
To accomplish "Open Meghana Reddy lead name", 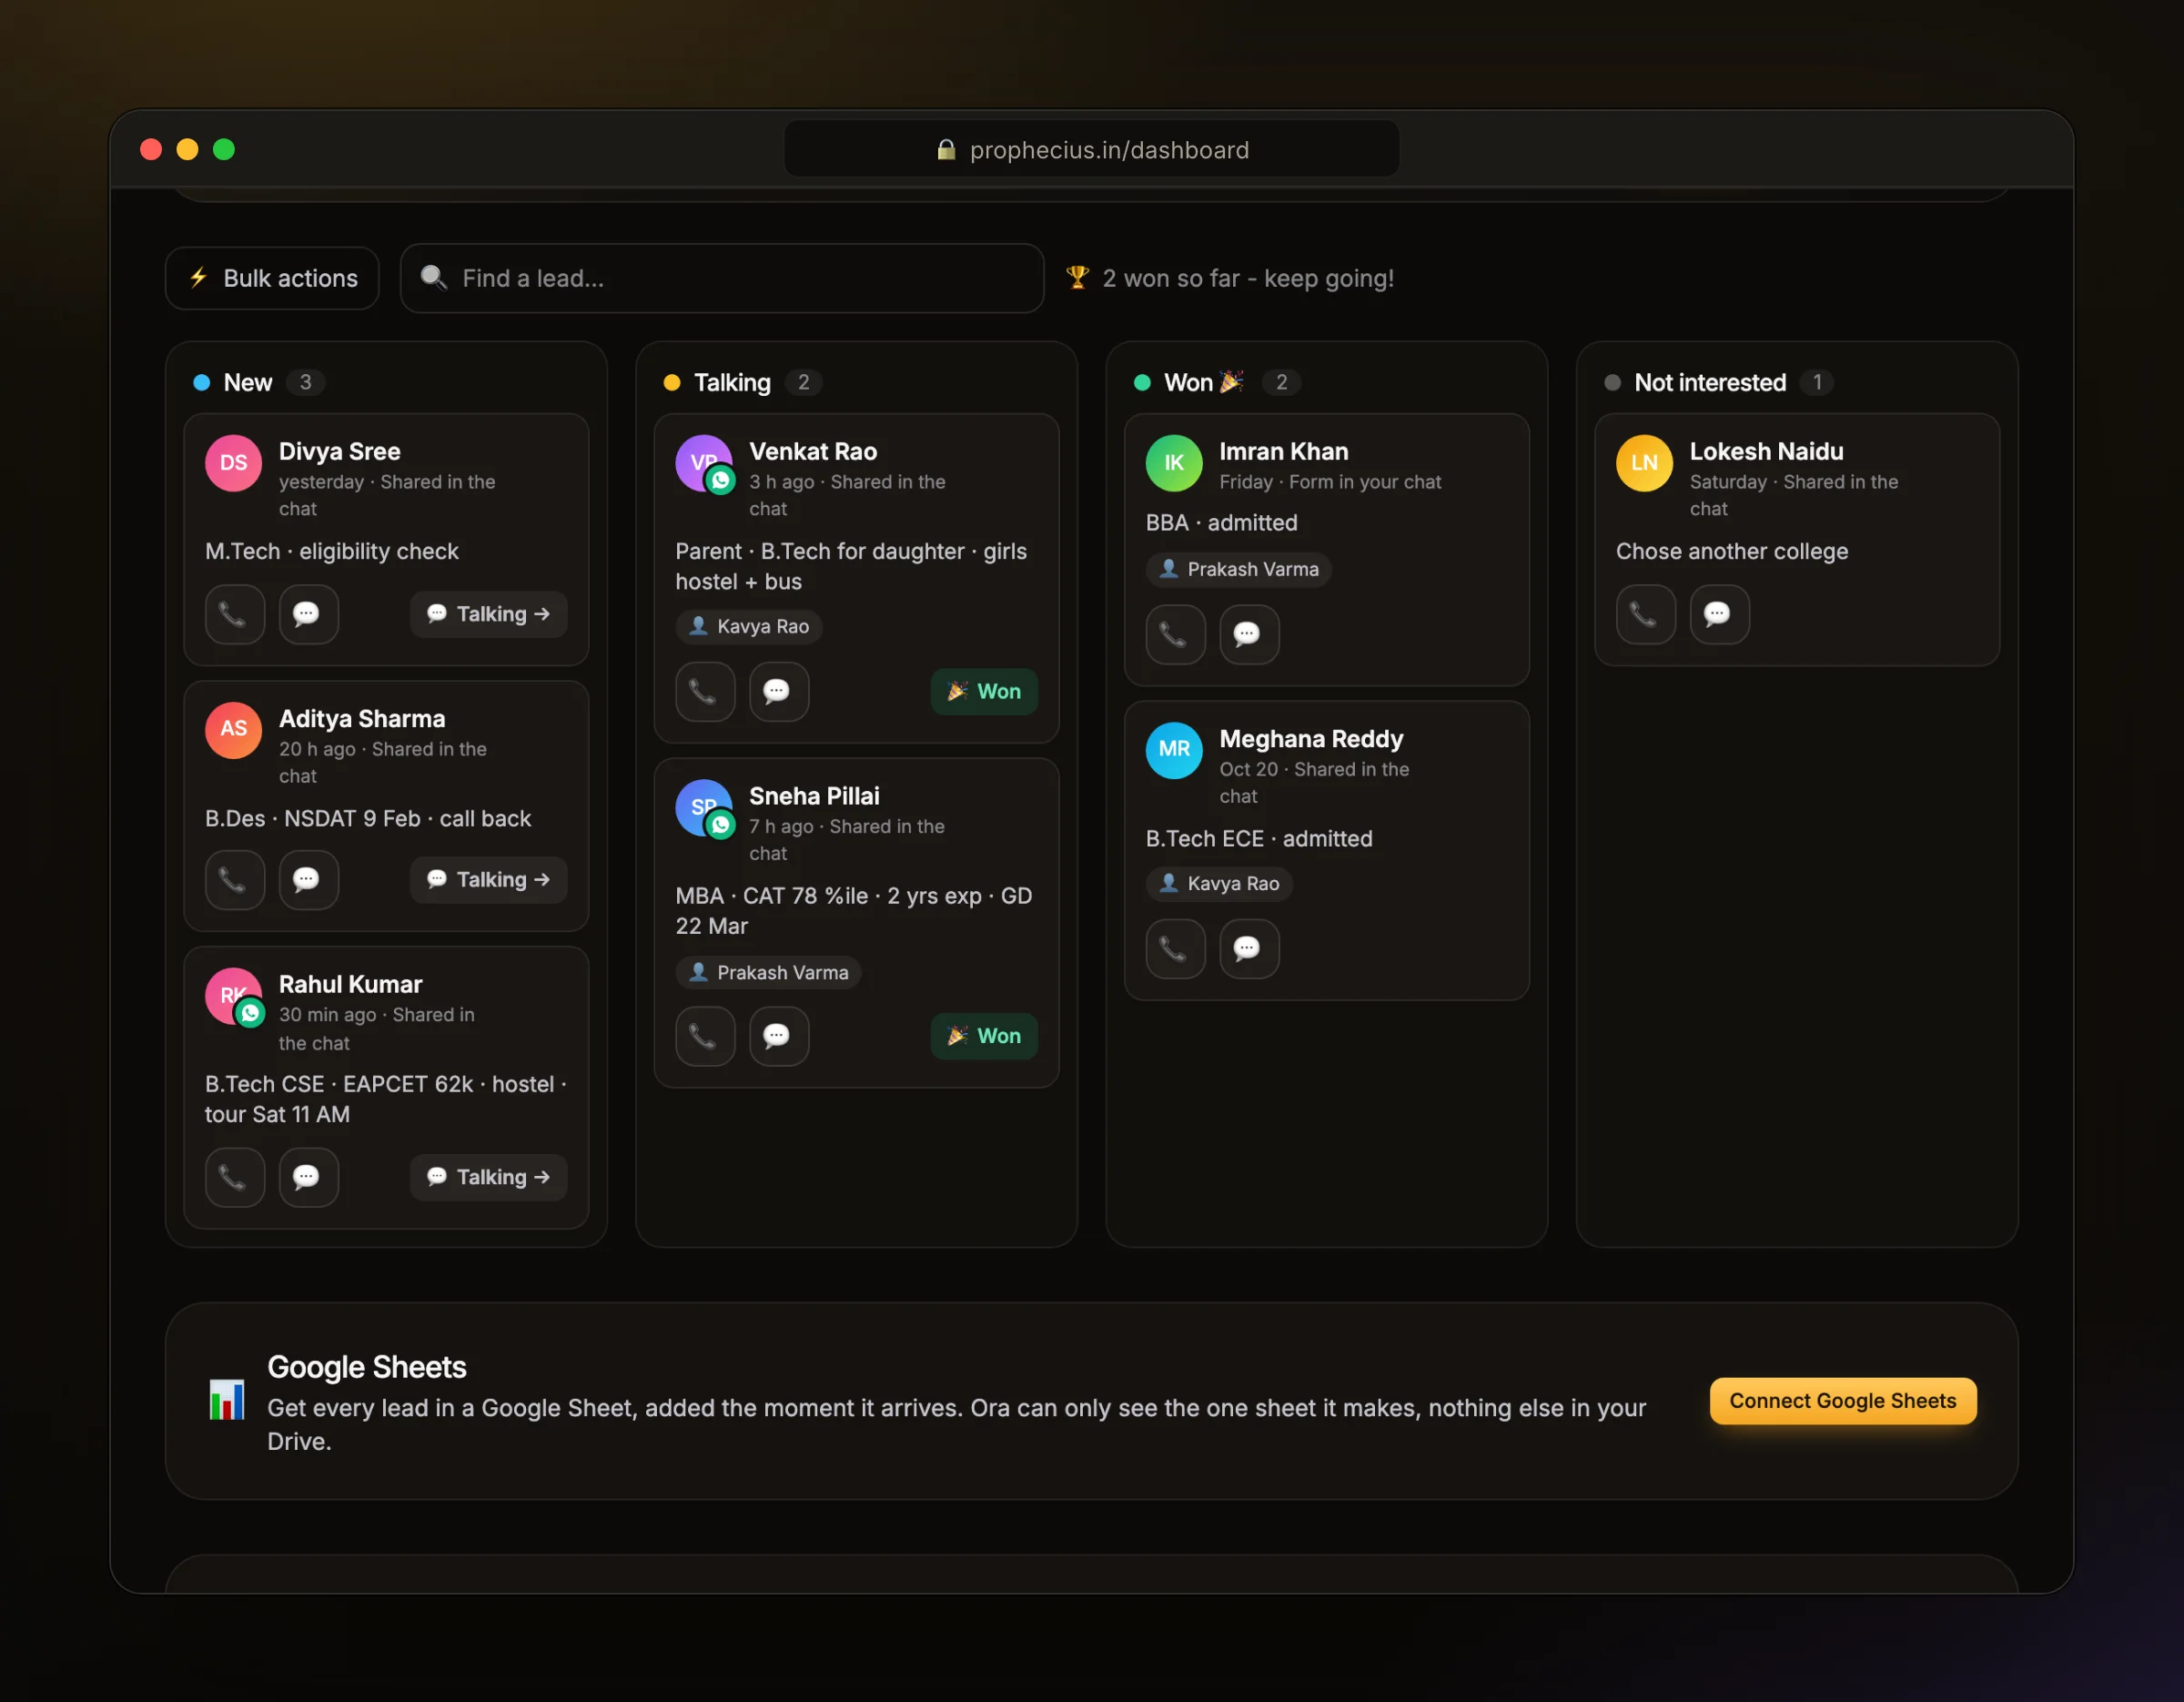I will click(1311, 738).
